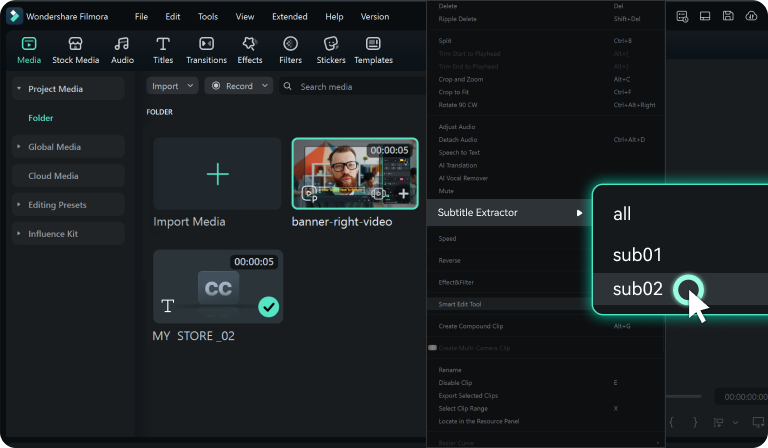
Task: Switch to the Audio panel
Action: coord(122,50)
